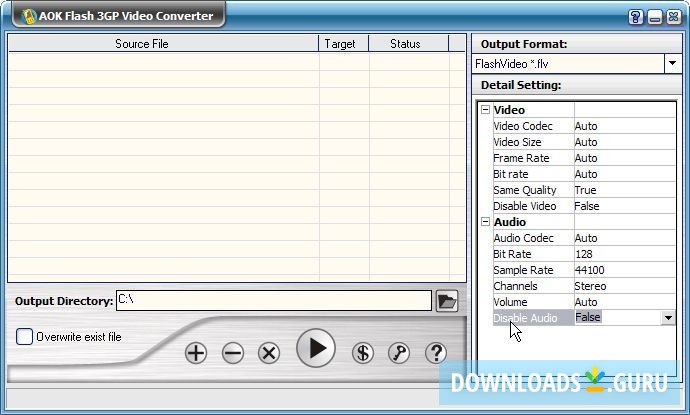Click the Source File column header

163,44
